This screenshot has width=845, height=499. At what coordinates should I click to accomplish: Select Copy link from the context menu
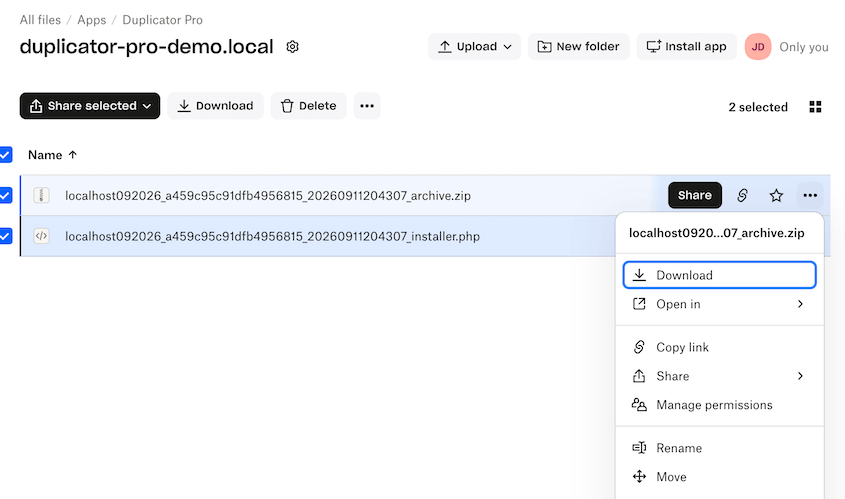719,347
